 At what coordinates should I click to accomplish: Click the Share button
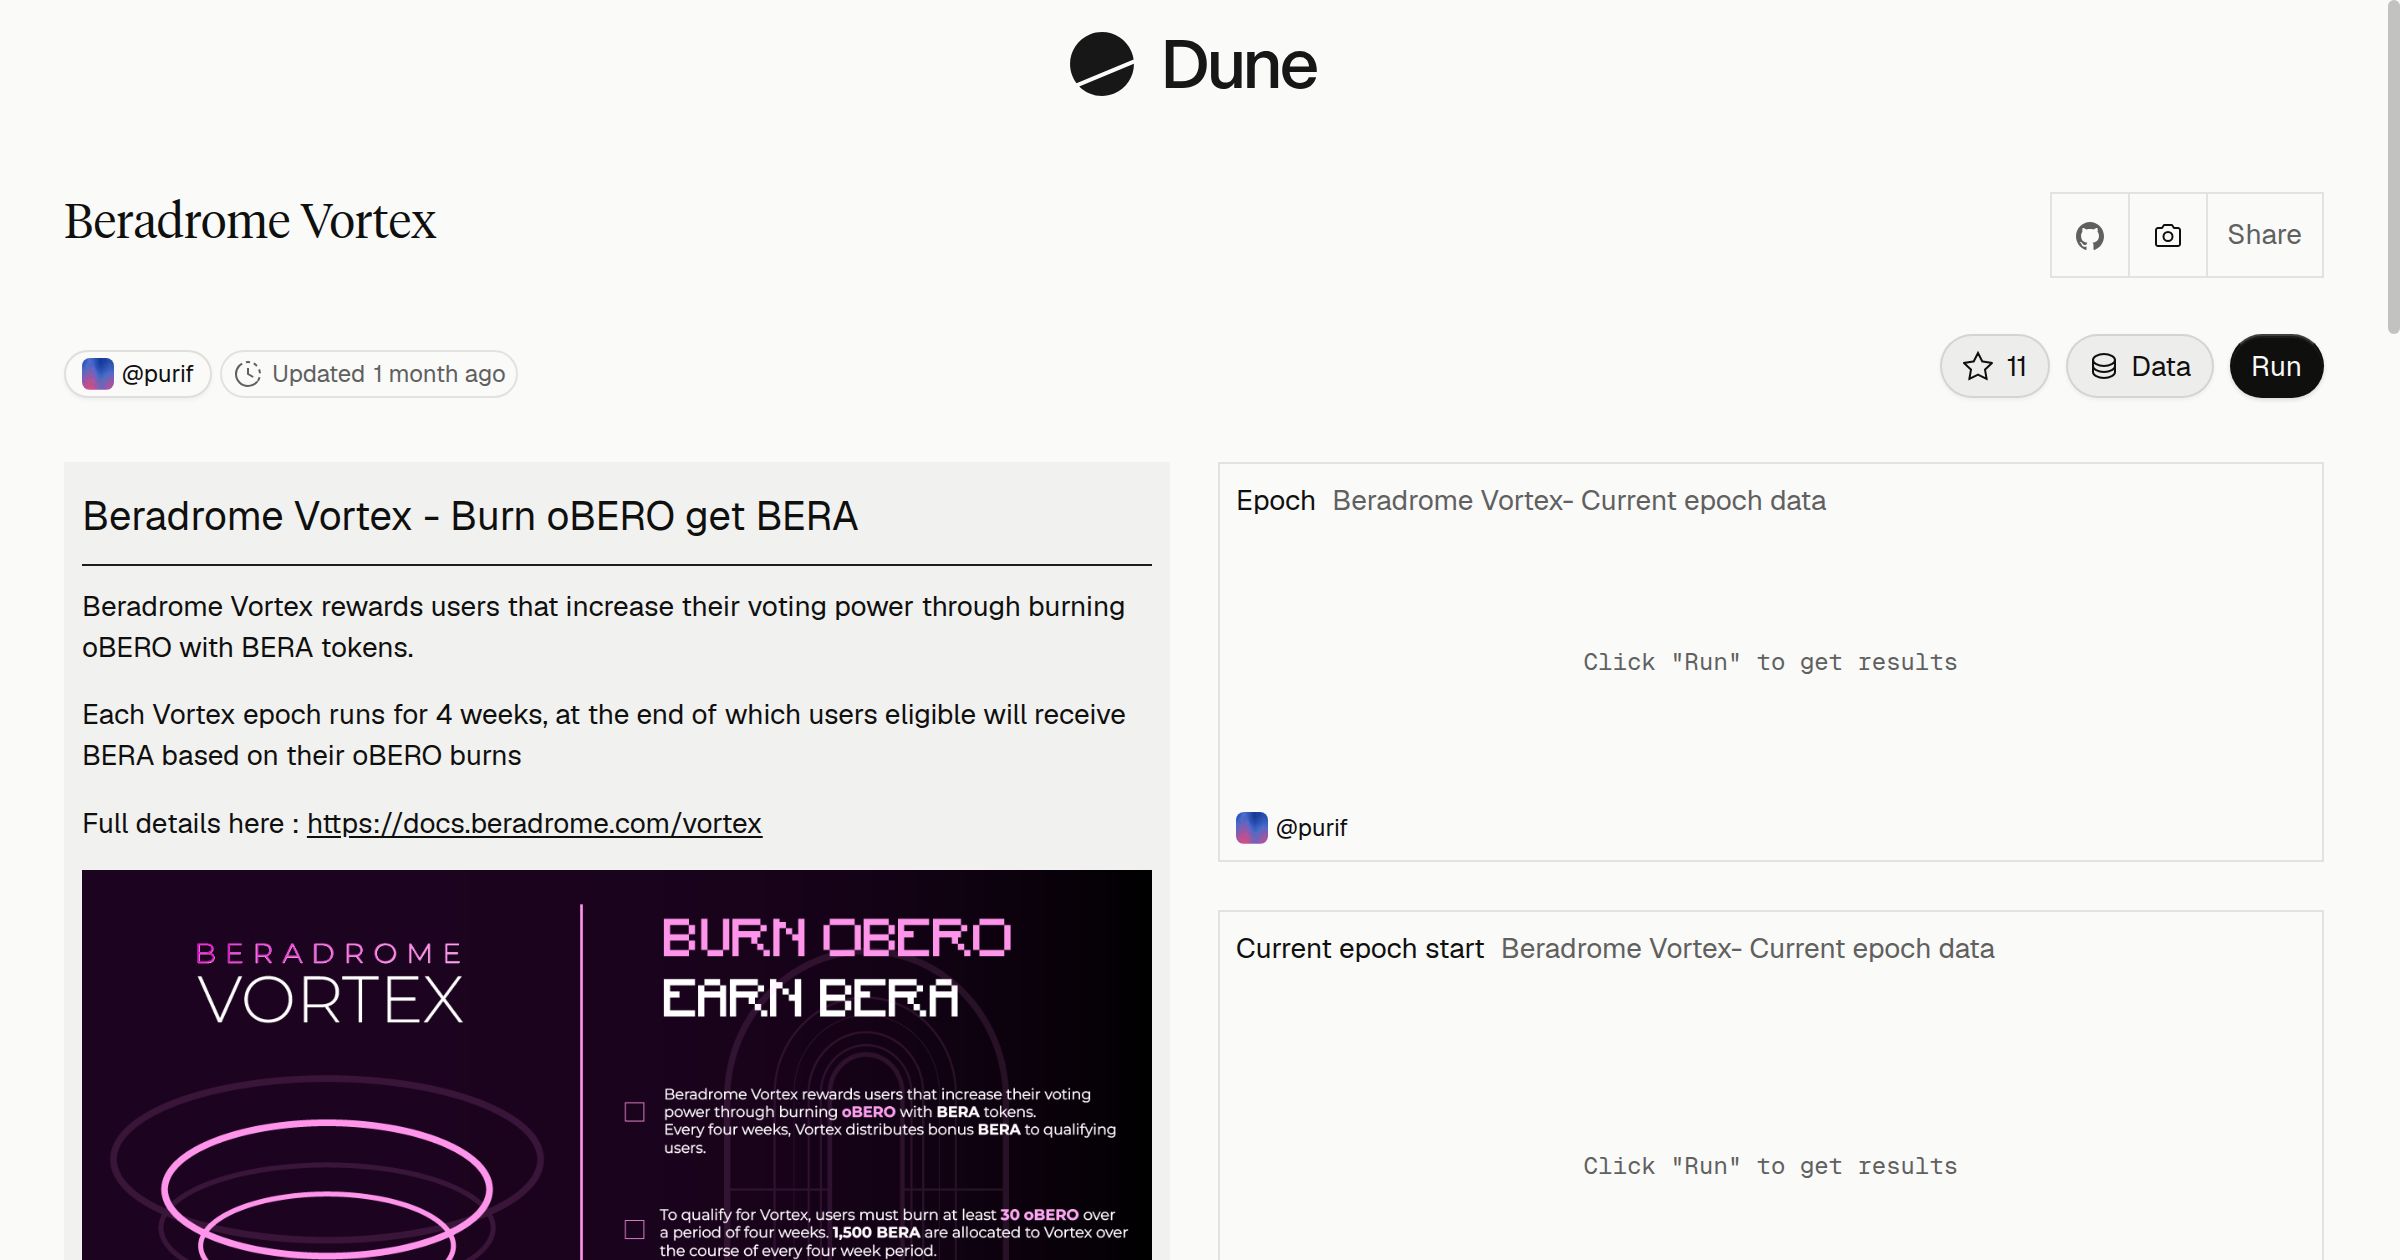2264,235
